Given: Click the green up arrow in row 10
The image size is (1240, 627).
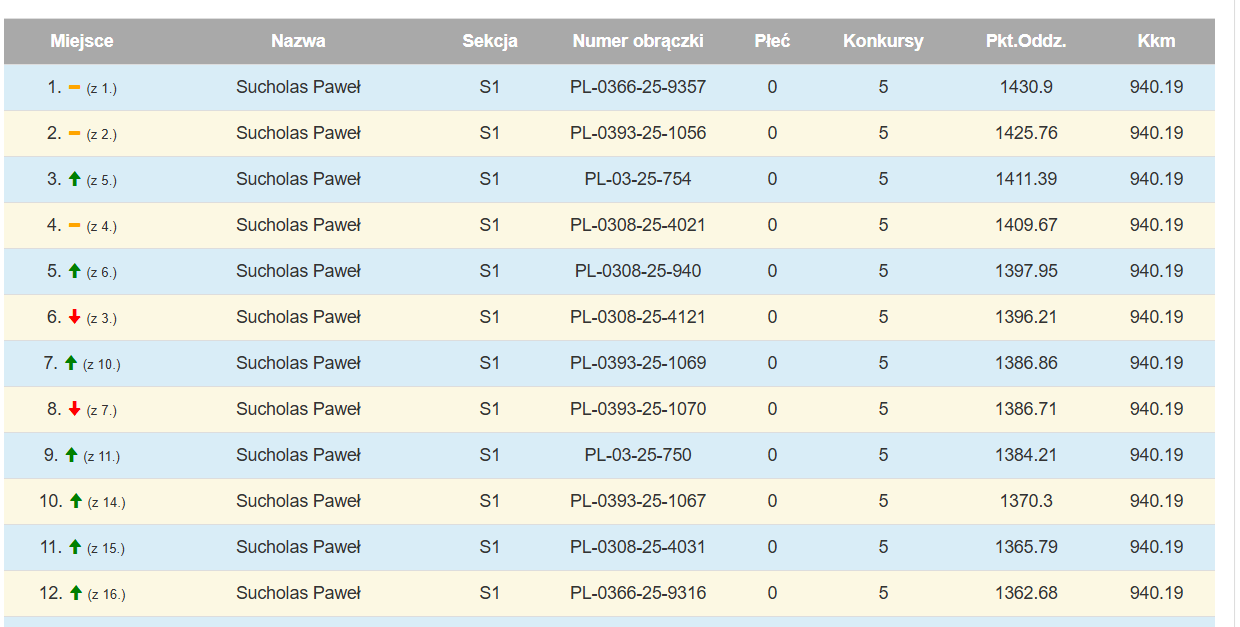Looking at the screenshot, I should click(76, 501).
